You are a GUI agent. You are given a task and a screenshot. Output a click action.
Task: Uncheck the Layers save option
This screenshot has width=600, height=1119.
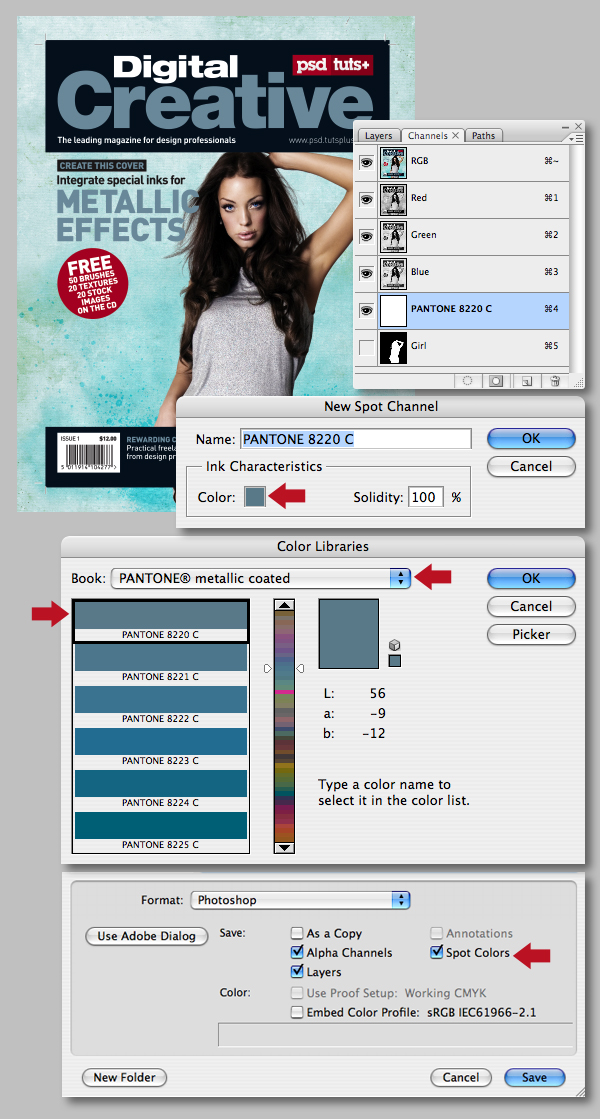297,971
